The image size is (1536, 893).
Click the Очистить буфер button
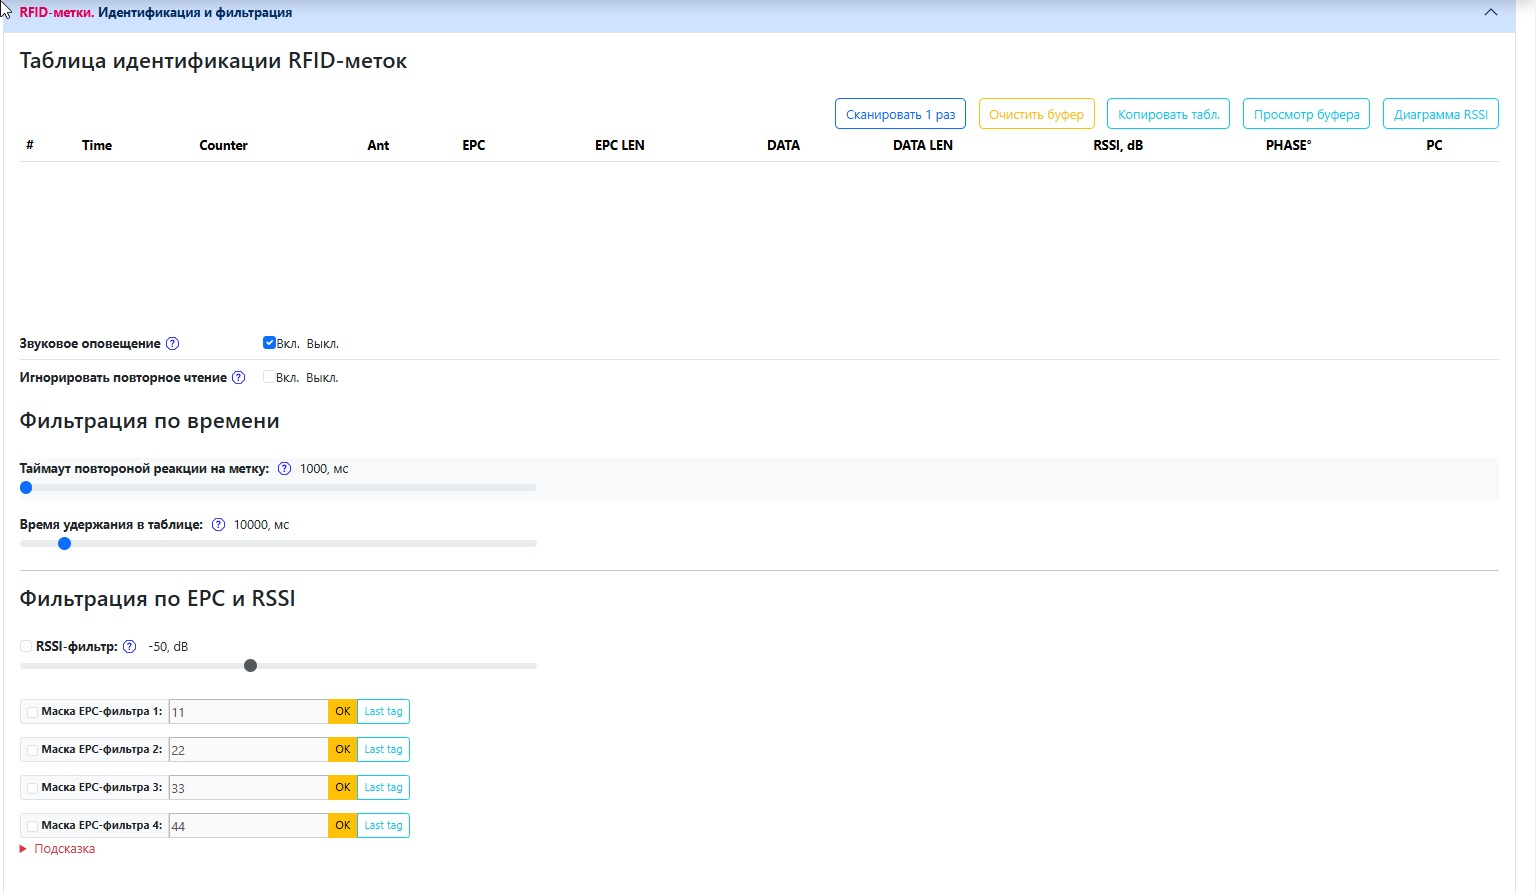[1036, 114]
